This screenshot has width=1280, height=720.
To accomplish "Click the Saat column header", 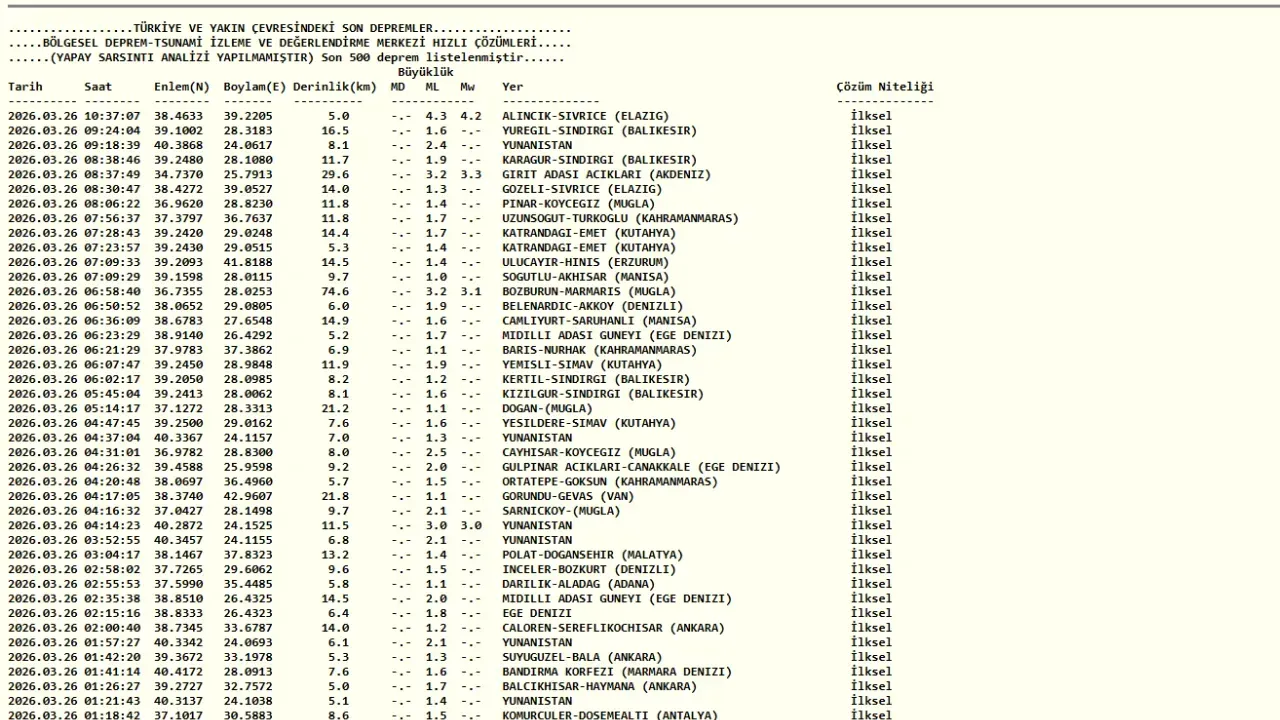I will 98,87.
